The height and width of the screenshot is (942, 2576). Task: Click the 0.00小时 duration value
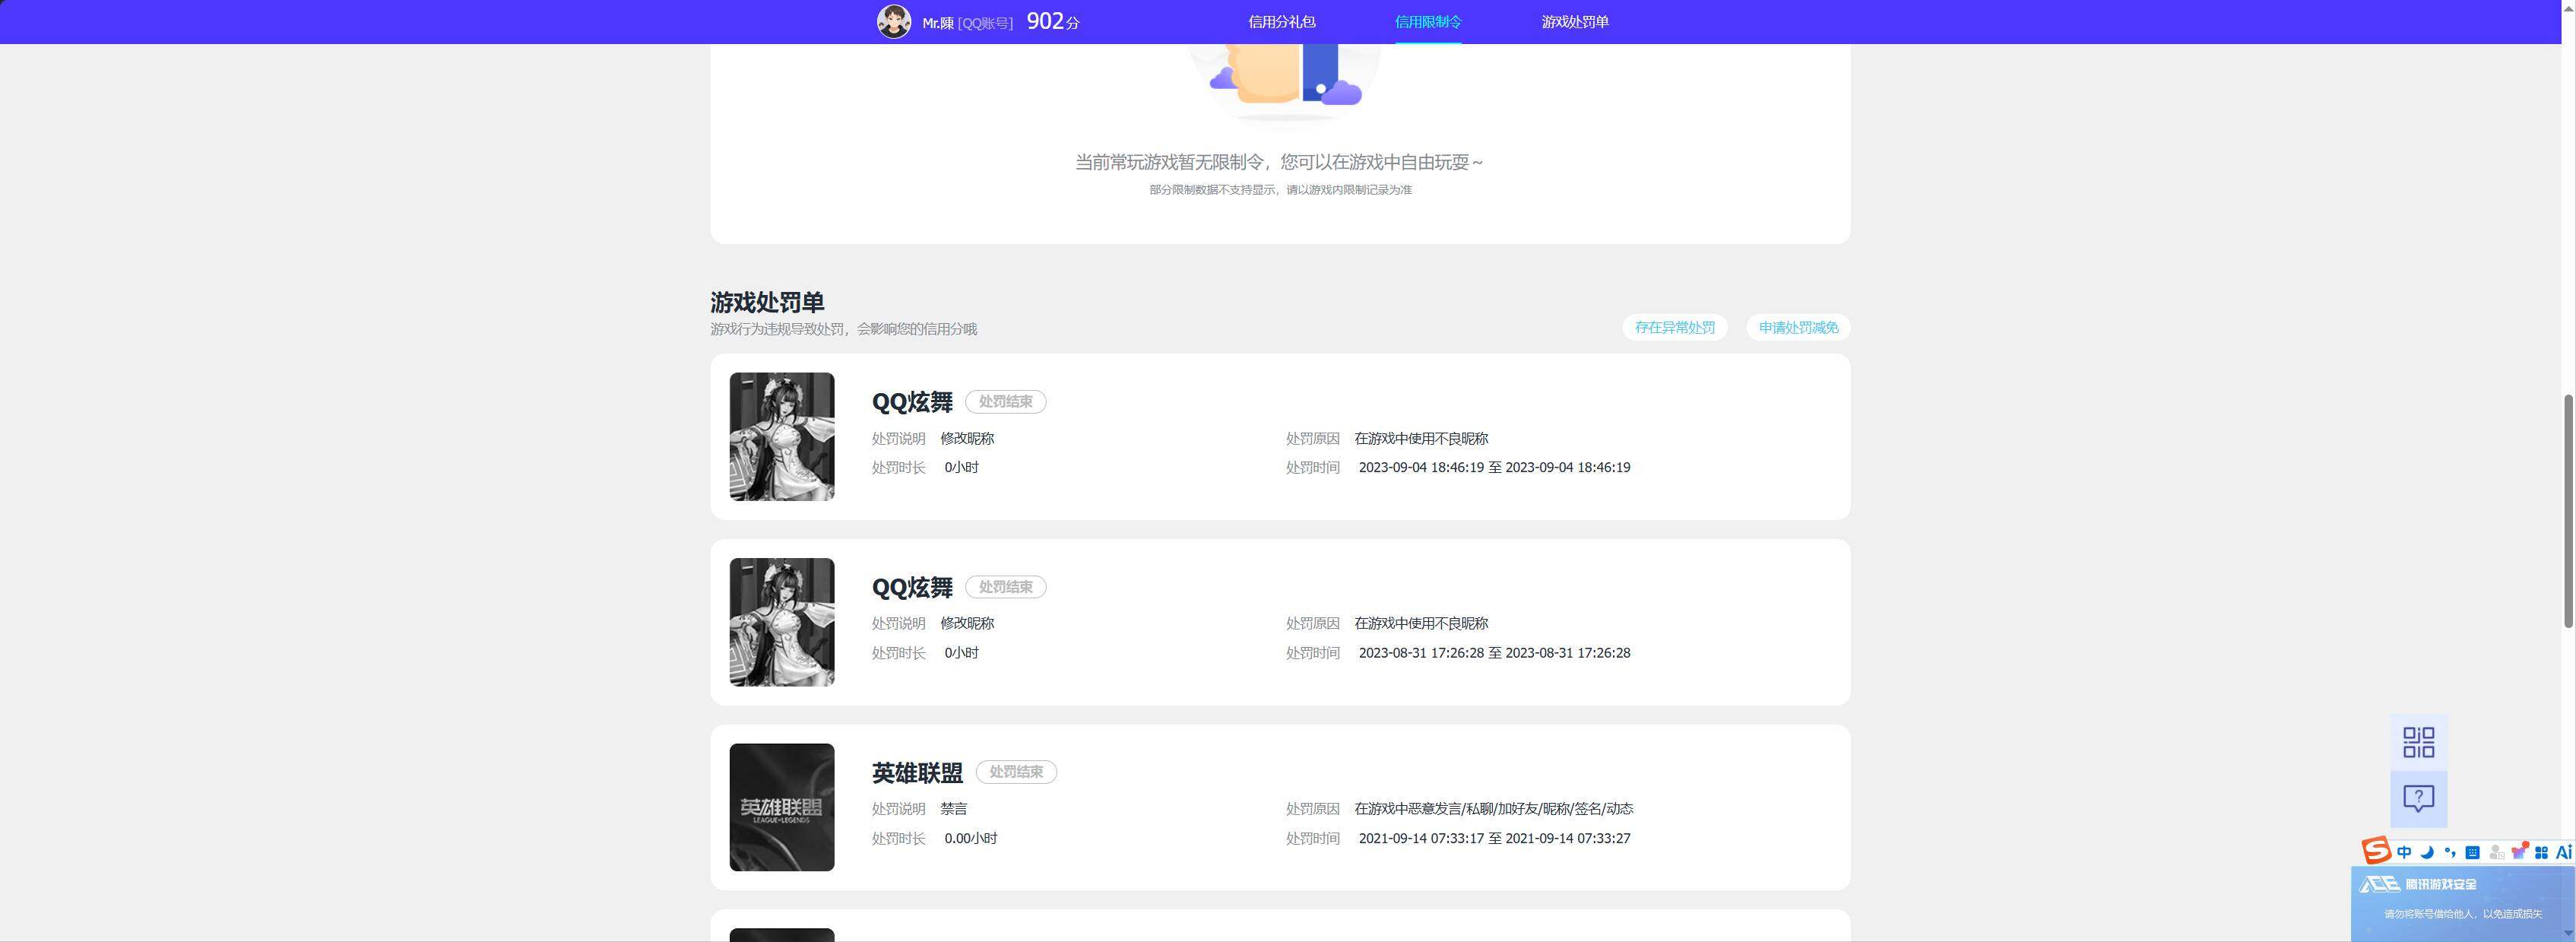pyautogui.click(x=970, y=838)
